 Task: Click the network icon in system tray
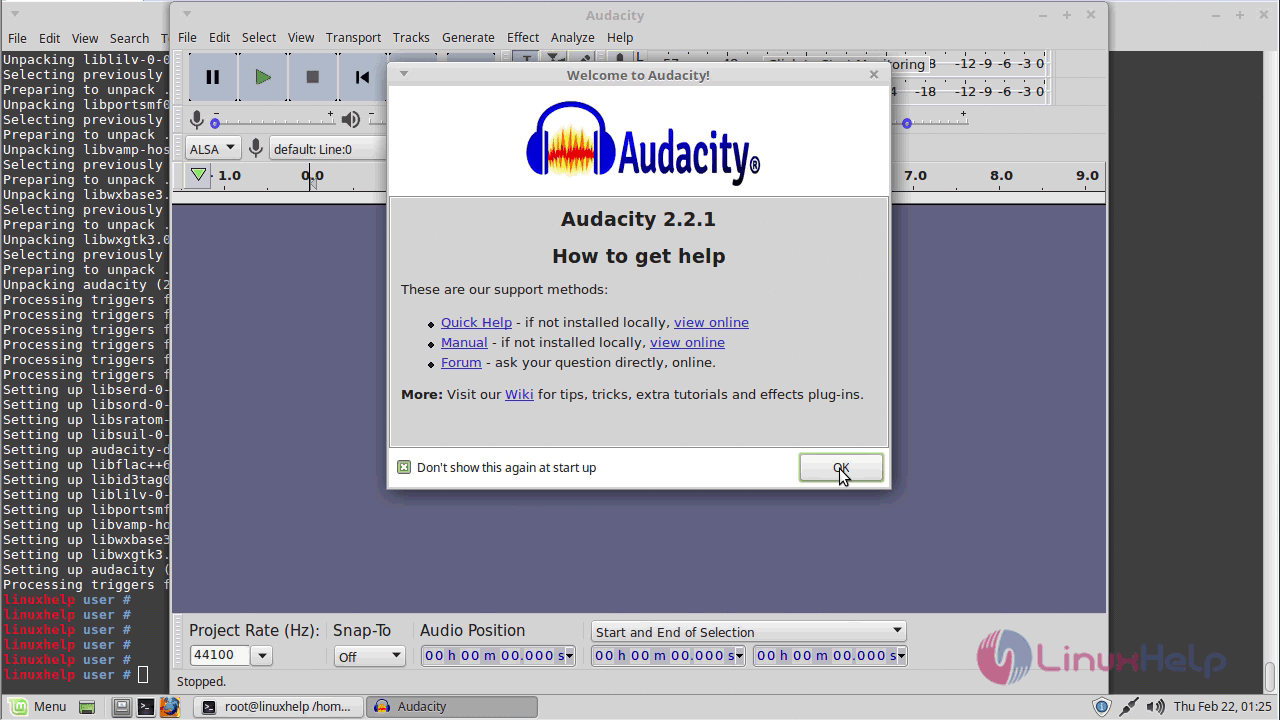(x=1128, y=707)
